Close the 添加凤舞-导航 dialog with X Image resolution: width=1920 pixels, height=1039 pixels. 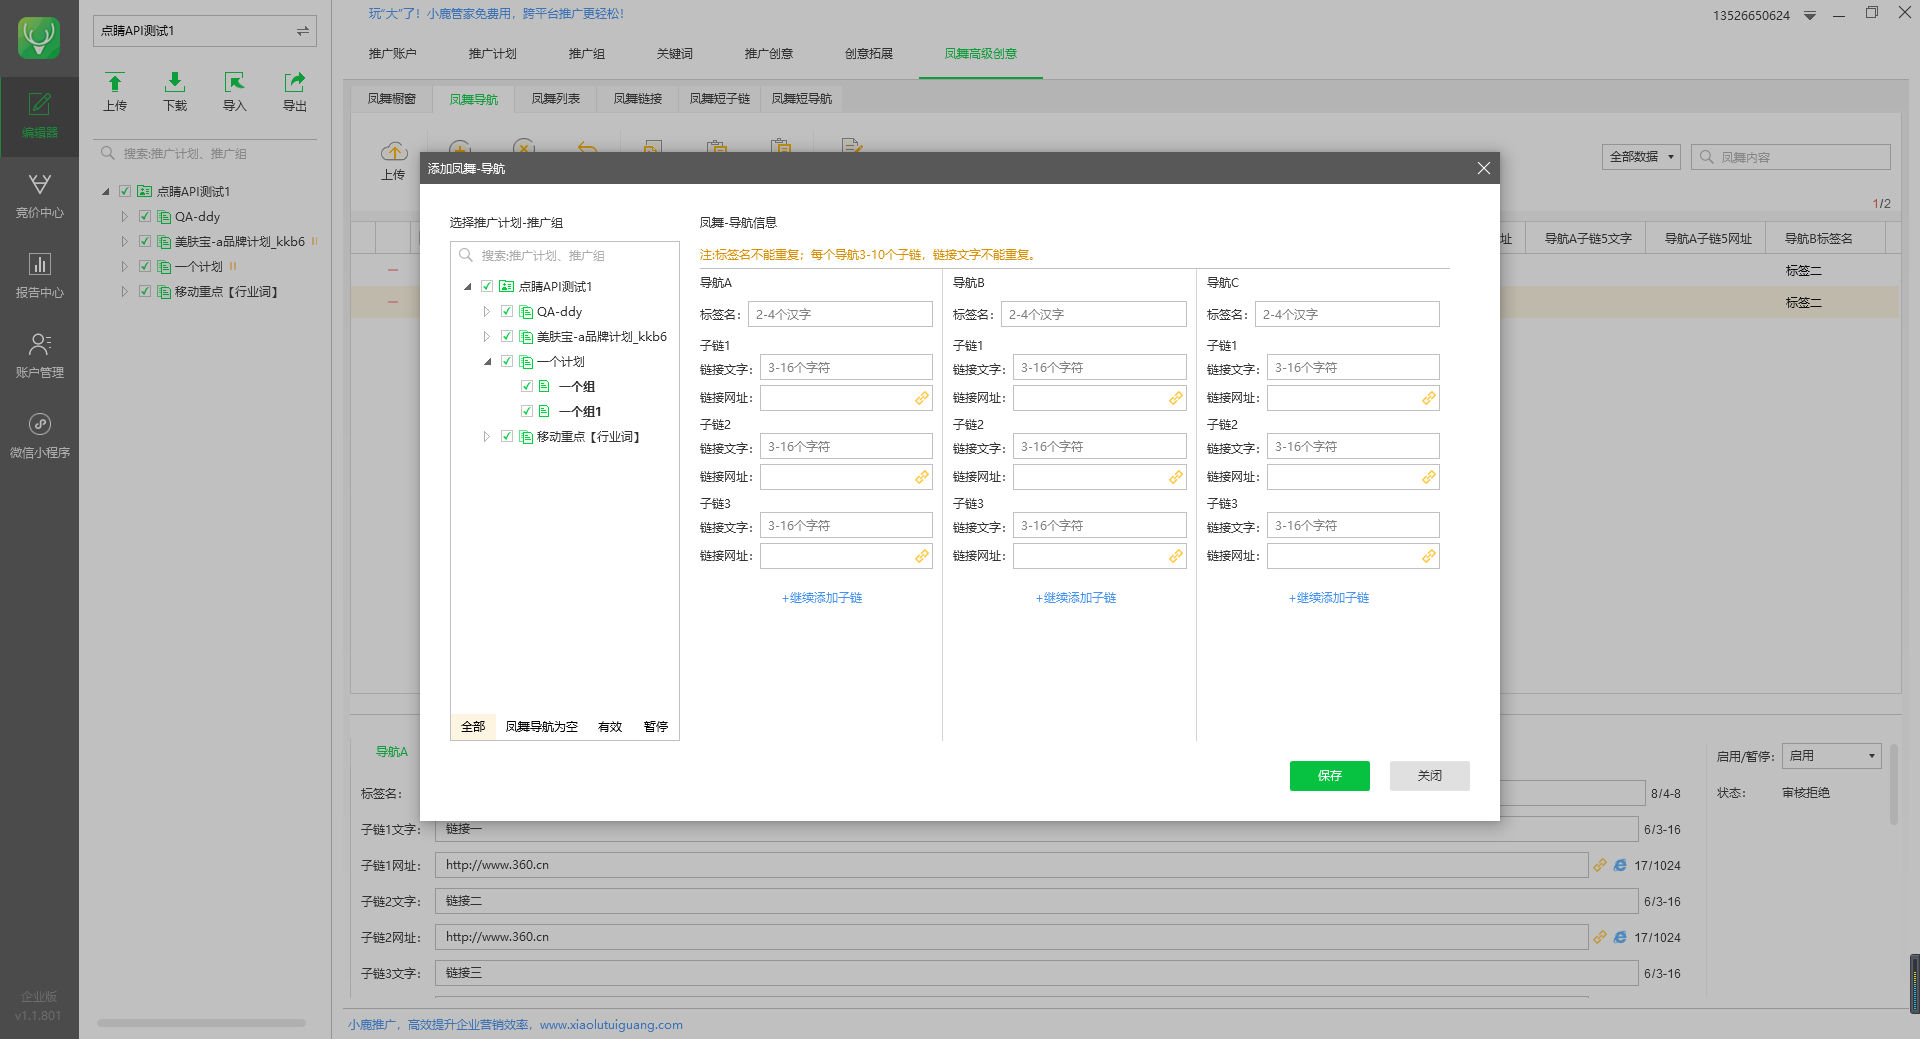1483,168
